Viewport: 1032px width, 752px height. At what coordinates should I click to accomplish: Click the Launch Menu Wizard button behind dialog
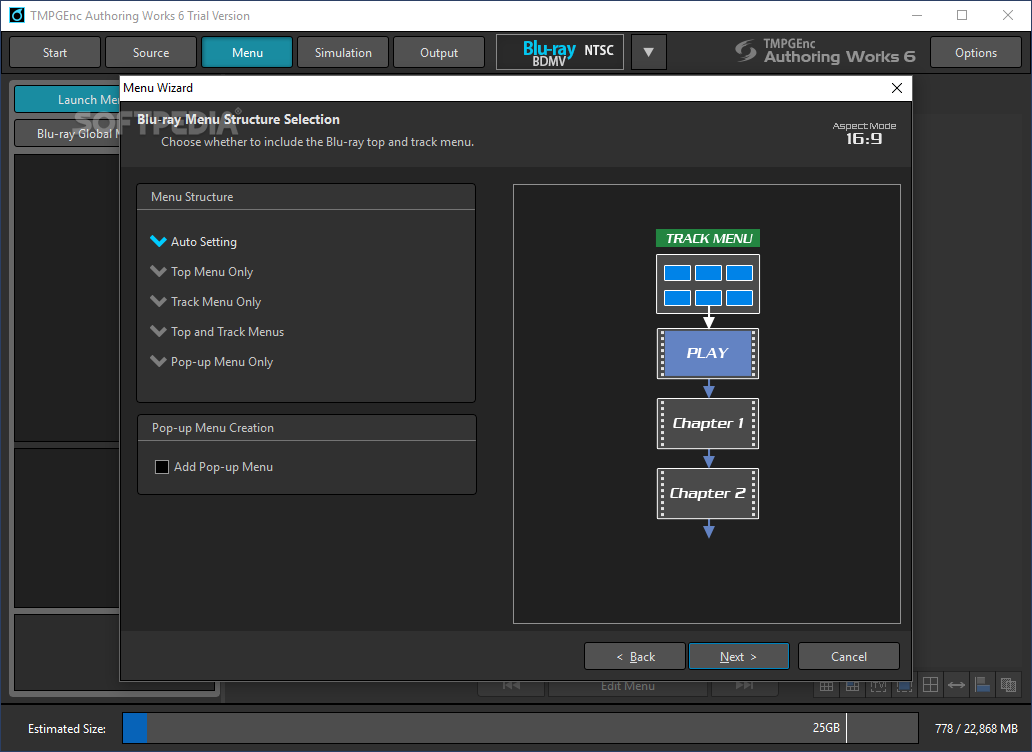(67, 99)
